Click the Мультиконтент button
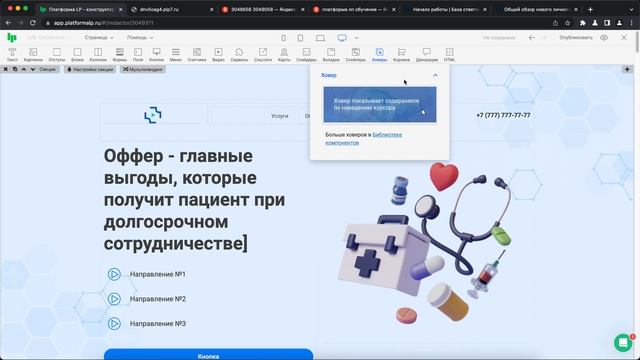 [143, 69]
